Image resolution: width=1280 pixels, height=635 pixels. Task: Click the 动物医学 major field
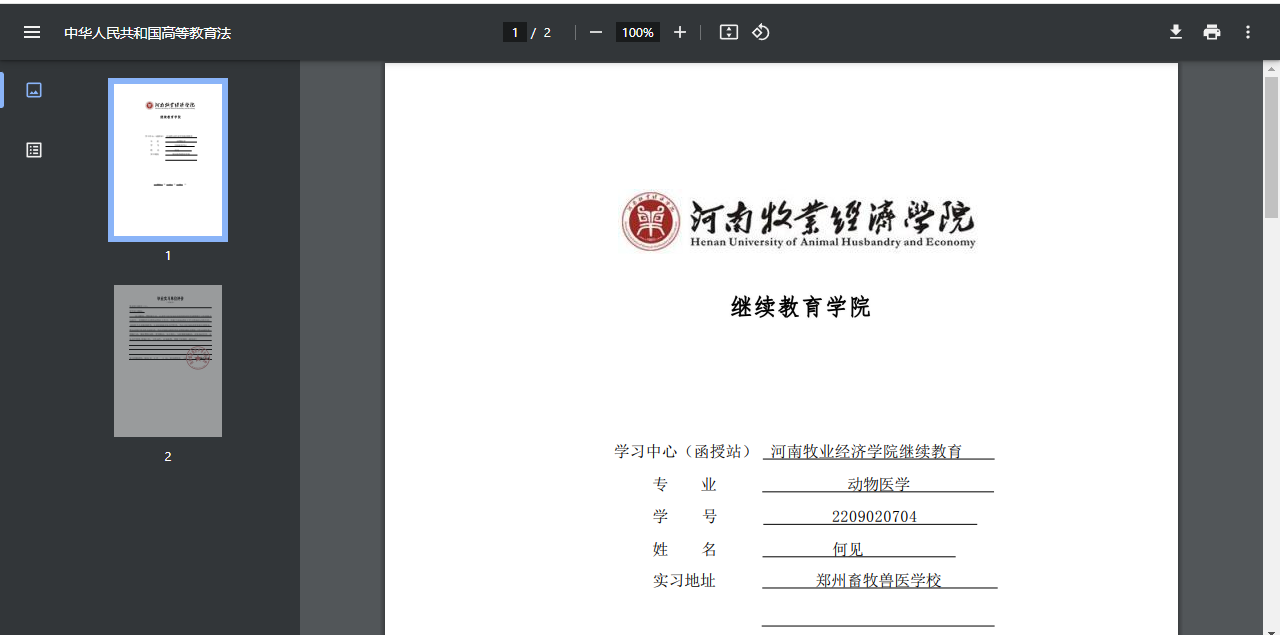coord(878,485)
